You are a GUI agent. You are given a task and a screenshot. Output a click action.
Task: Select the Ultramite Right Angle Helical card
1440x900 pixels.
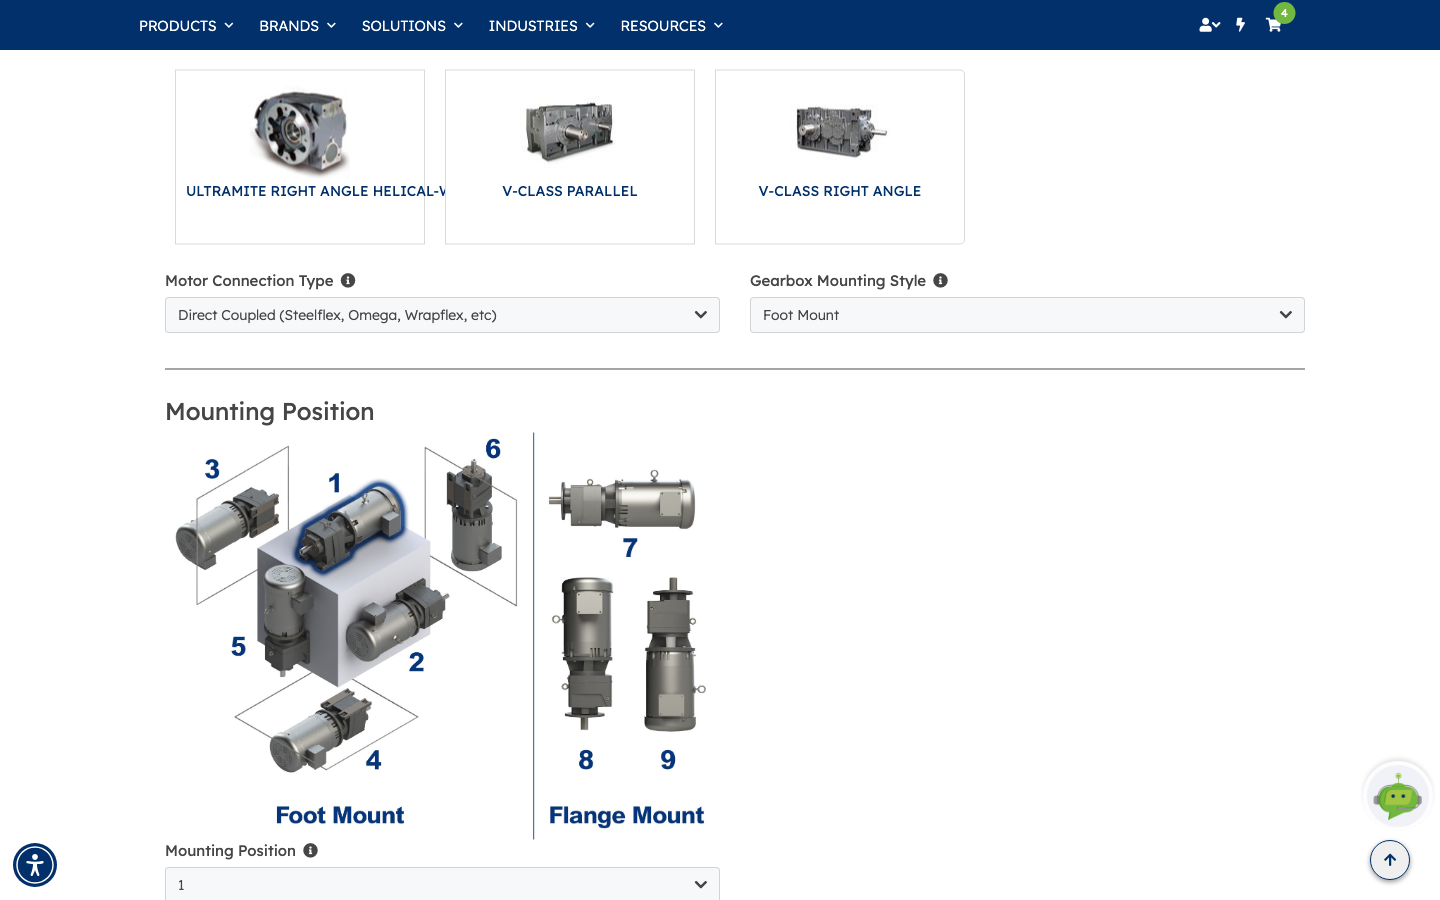tap(300, 157)
